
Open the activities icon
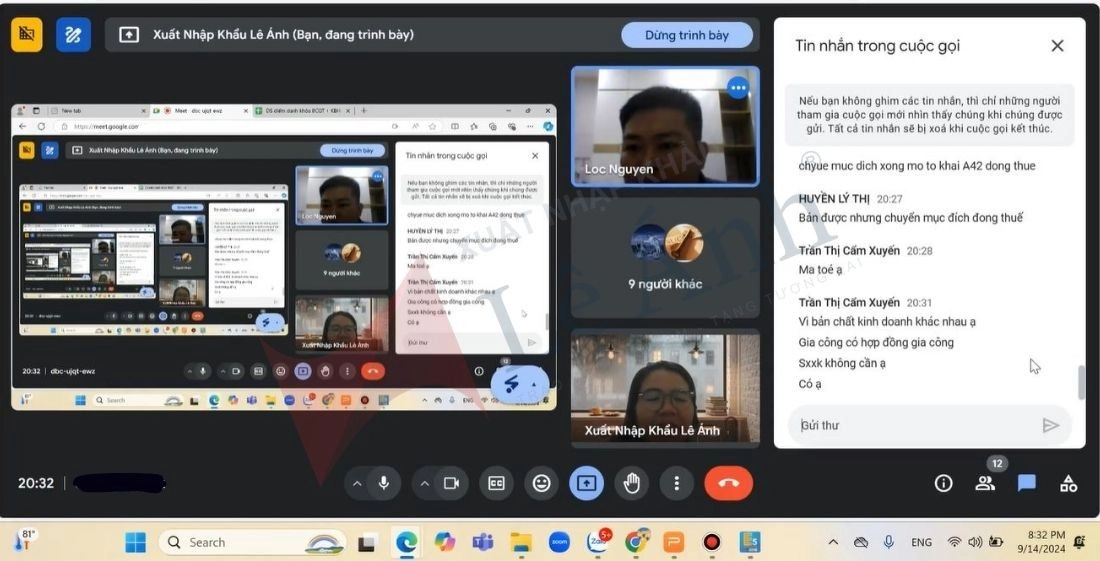[x=1069, y=483]
